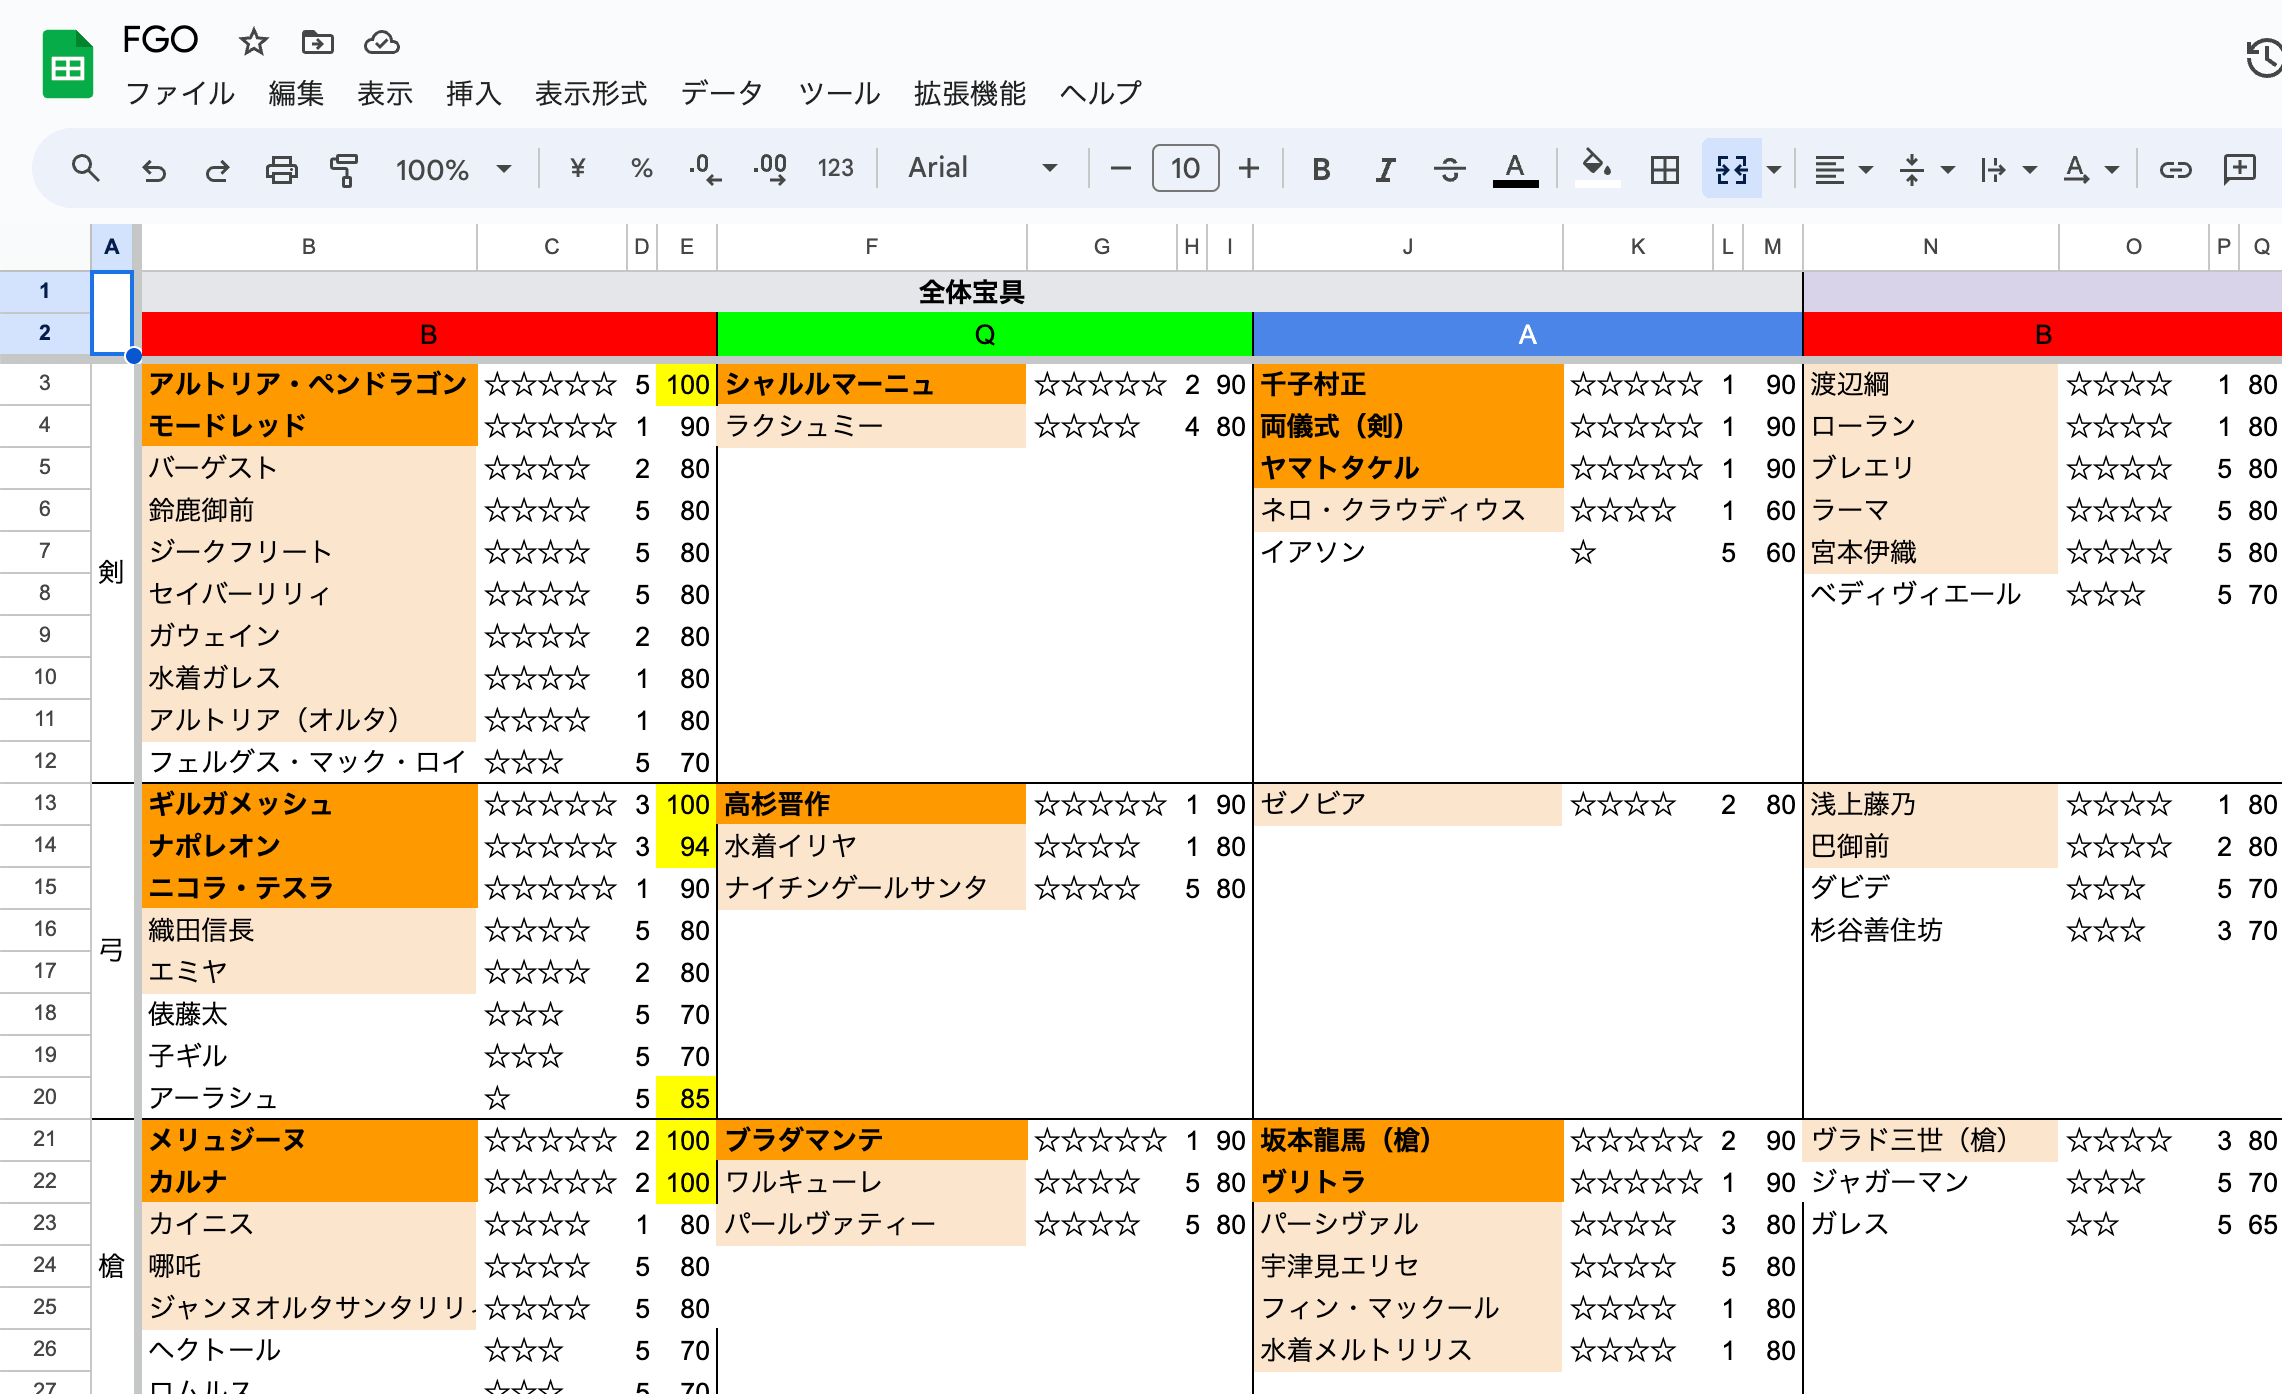Open the borders tool

1664,169
